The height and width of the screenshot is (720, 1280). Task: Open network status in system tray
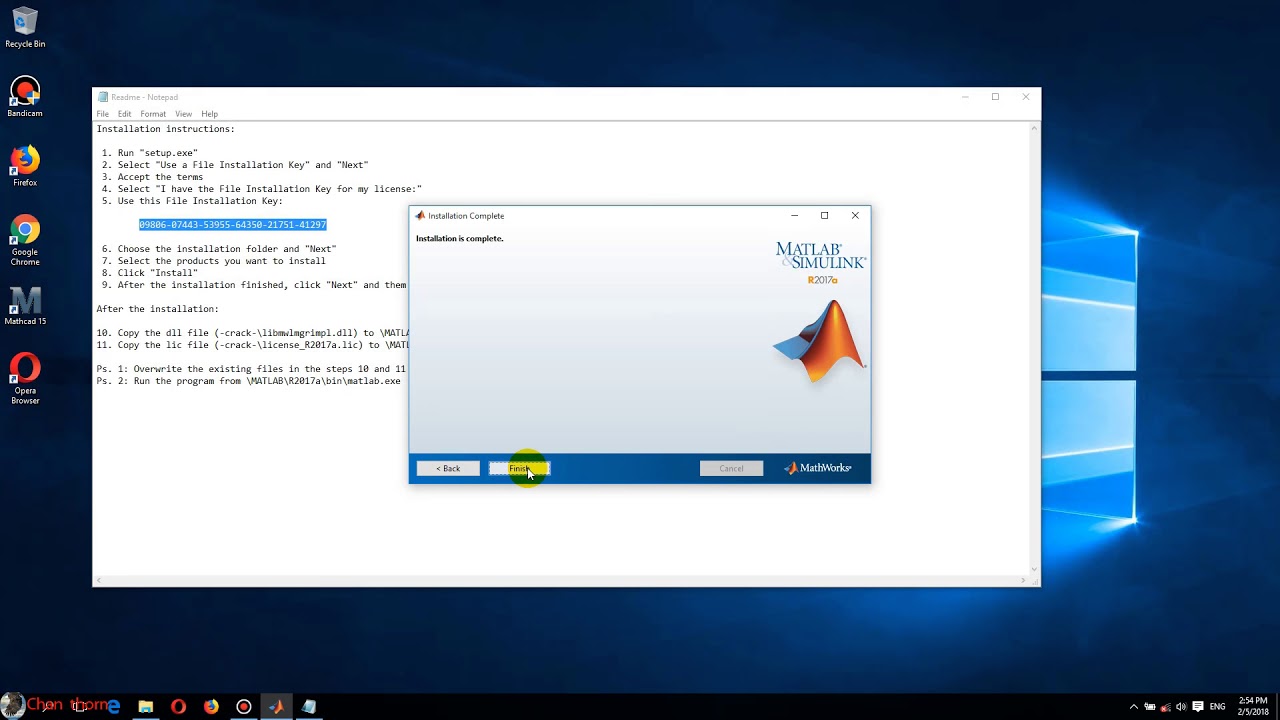[1165, 707]
